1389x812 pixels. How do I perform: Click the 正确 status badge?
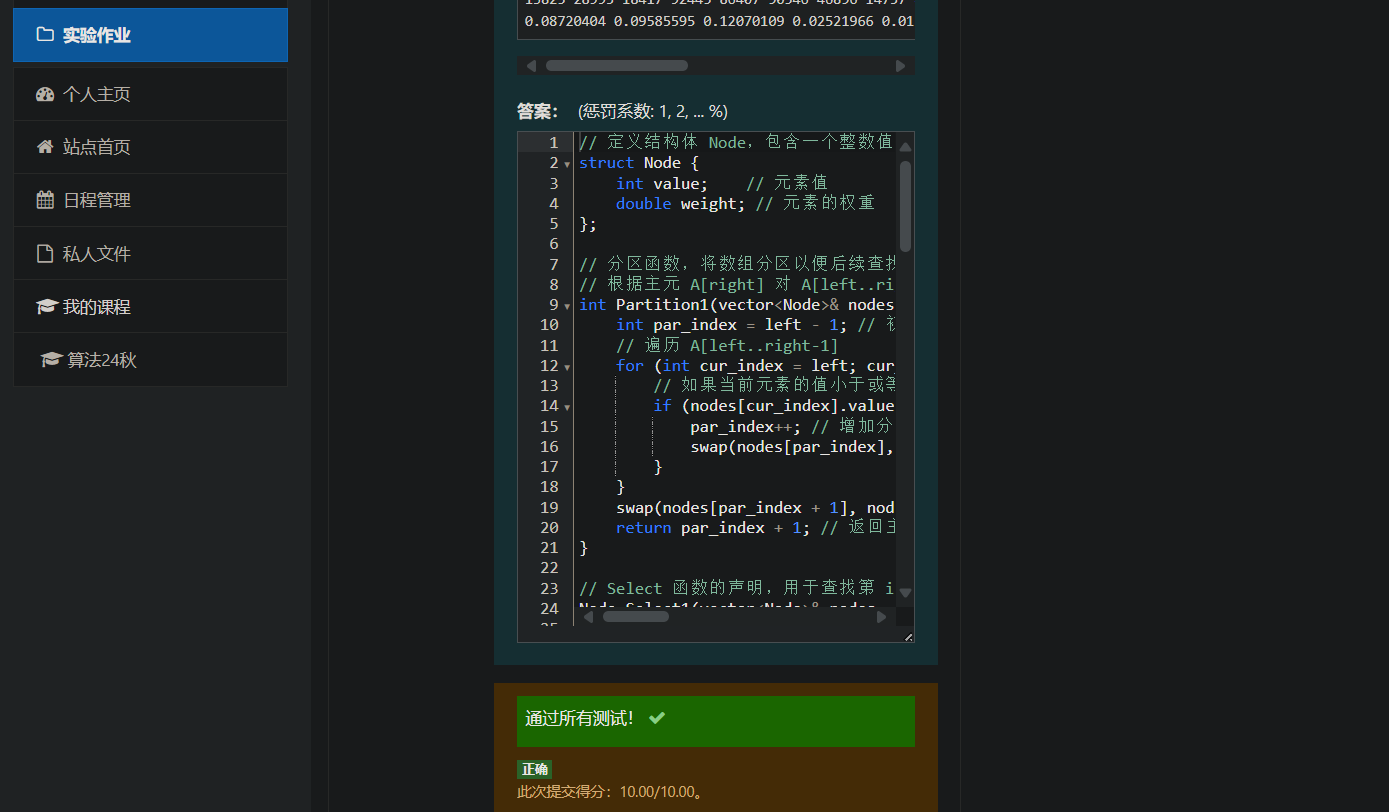click(534, 769)
